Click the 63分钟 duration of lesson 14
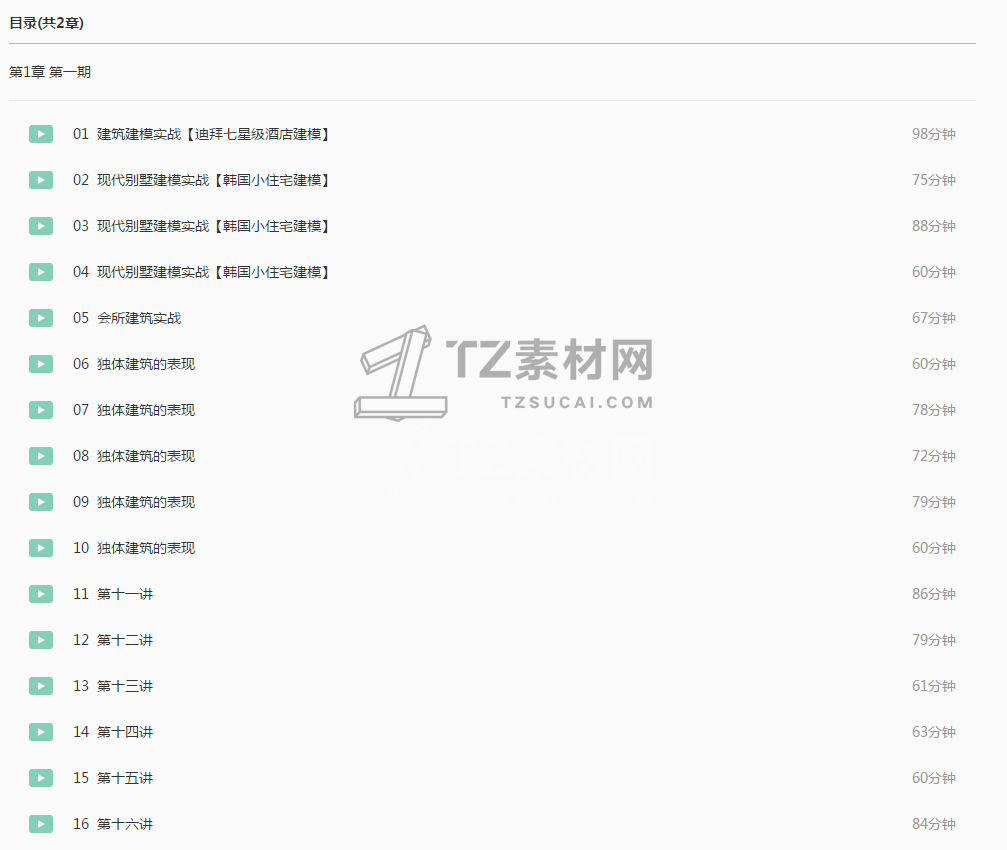The height and width of the screenshot is (850, 1007). 934,733
